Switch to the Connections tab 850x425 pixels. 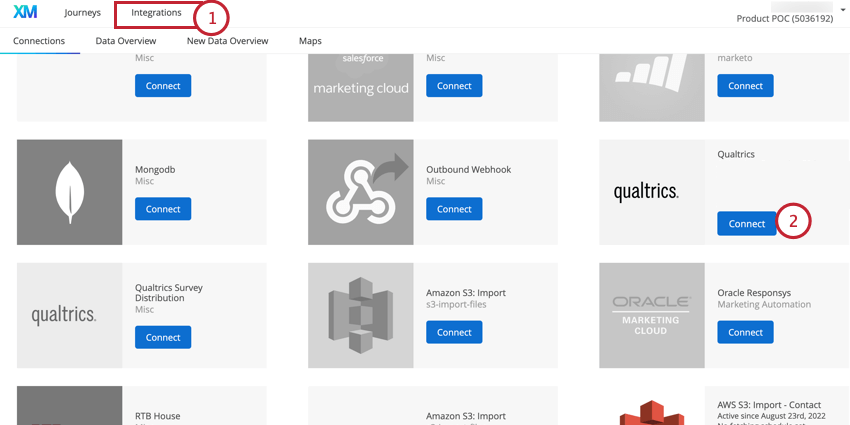pyautogui.click(x=39, y=41)
